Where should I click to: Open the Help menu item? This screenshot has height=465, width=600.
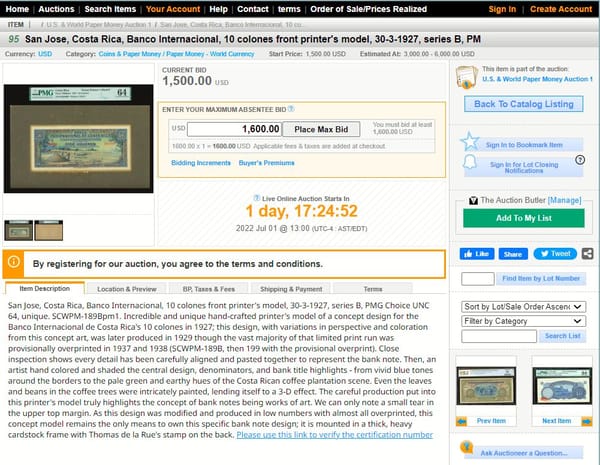click(x=218, y=9)
